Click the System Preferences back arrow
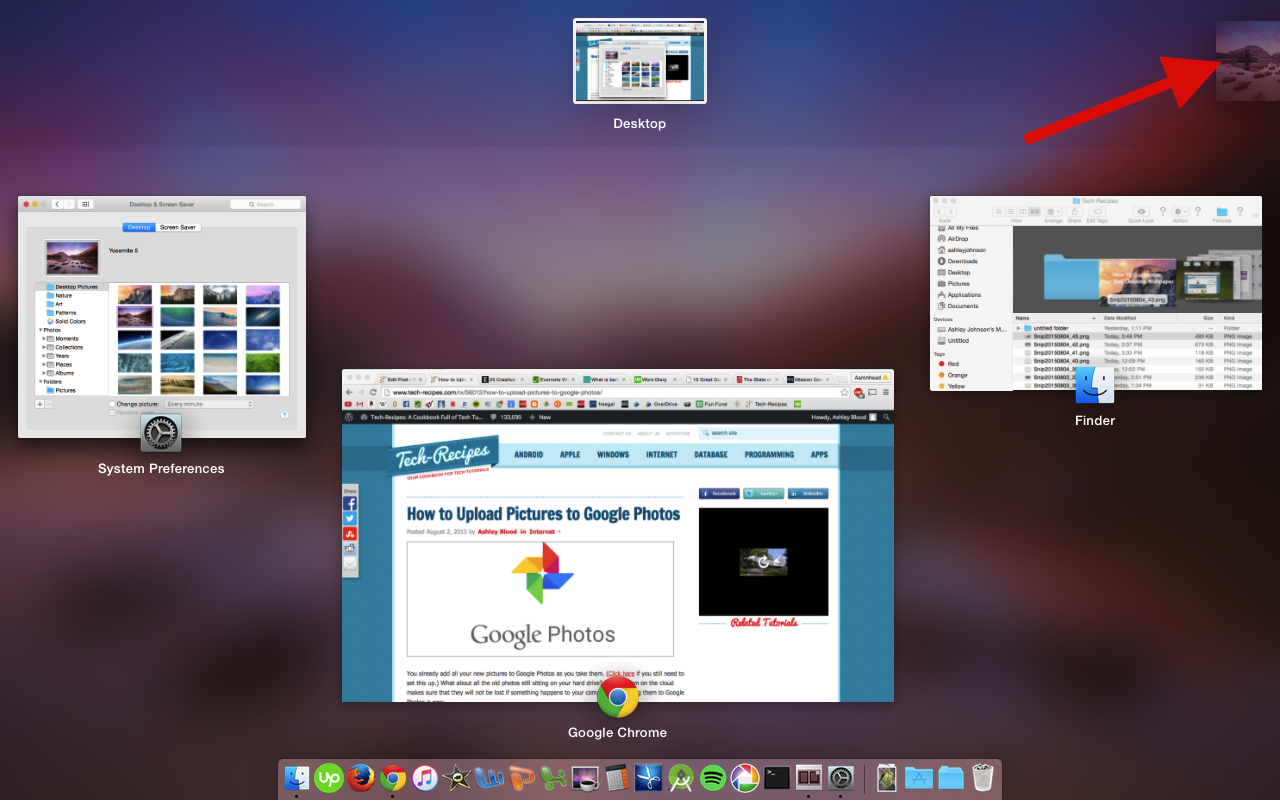This screenshot has width=1280, height=801. tap(57, 204)
